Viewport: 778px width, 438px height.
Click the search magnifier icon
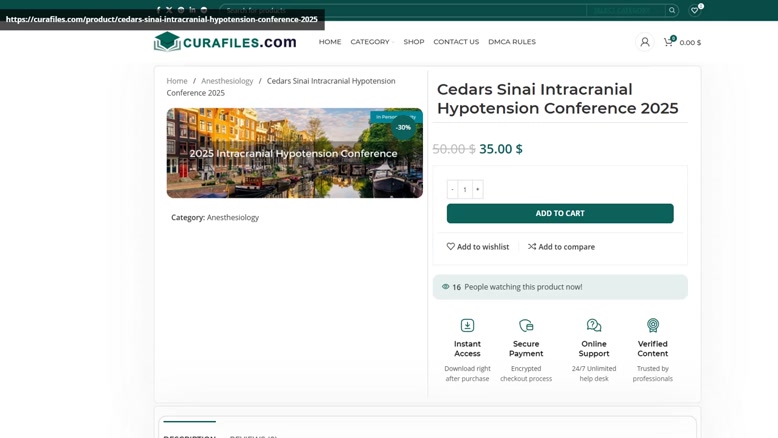tap(672, 11)
